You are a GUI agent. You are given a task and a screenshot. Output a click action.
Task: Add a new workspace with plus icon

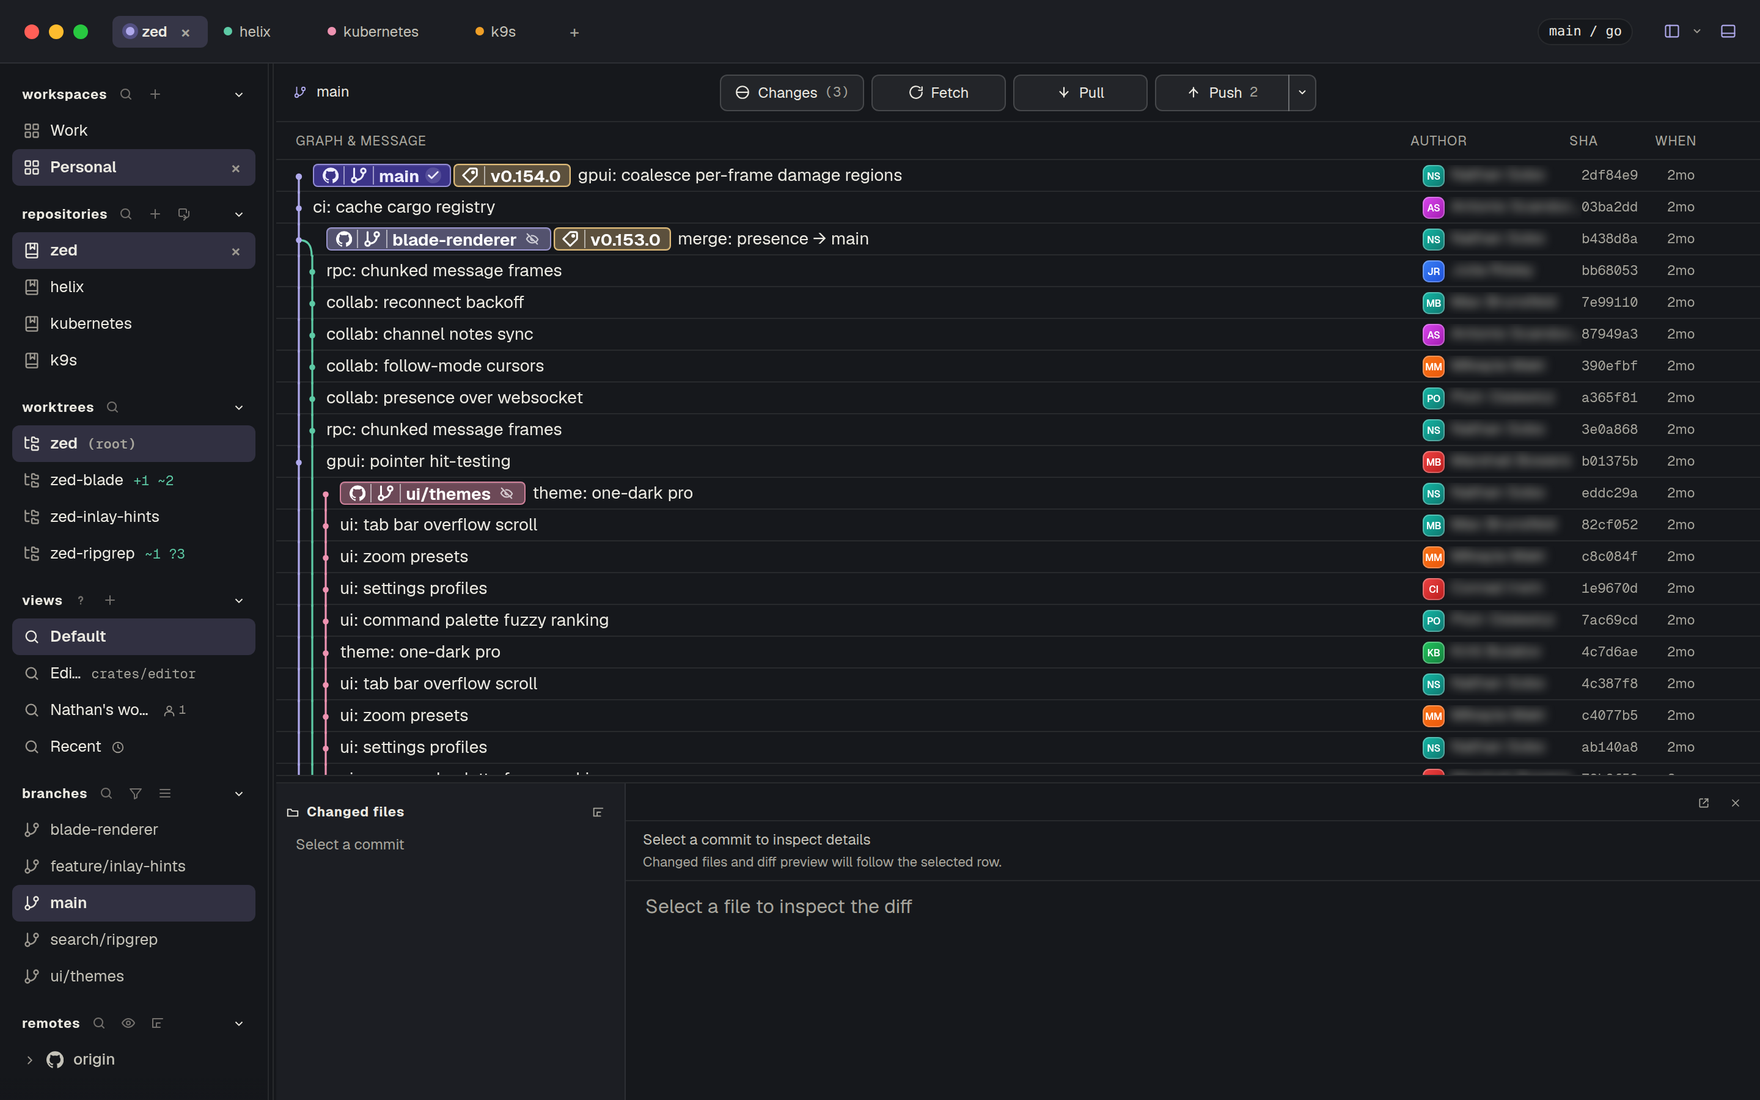(x=155, y=94)
